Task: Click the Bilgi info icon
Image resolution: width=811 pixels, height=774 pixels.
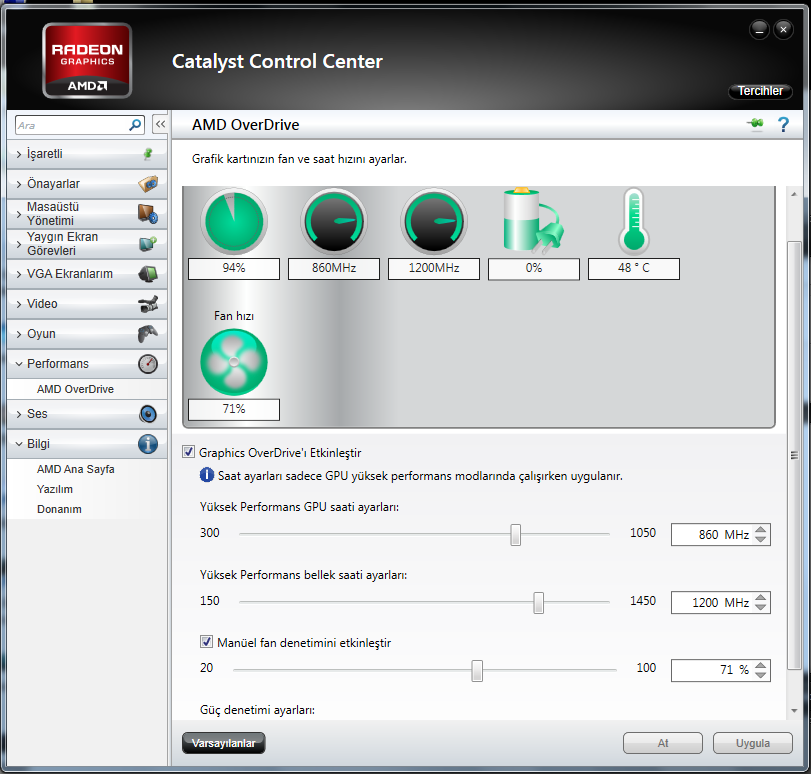Action: point(148,444)
